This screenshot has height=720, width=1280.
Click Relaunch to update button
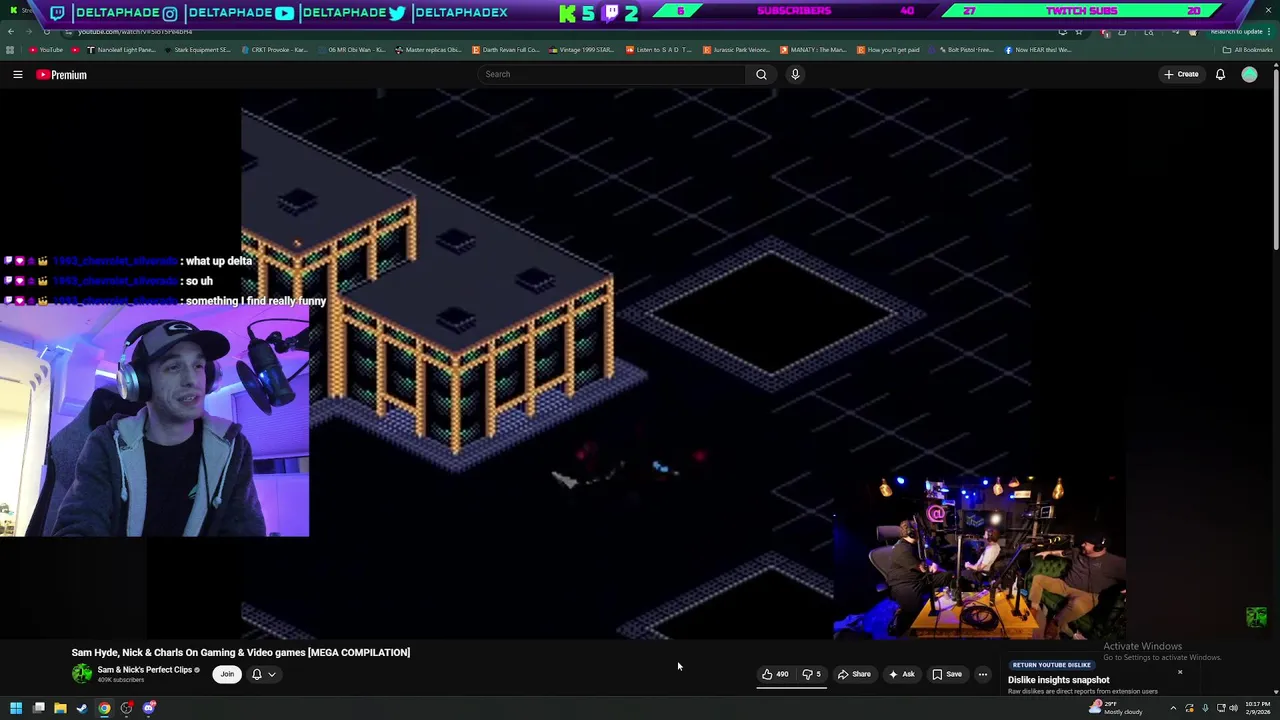coord(1241,32)
